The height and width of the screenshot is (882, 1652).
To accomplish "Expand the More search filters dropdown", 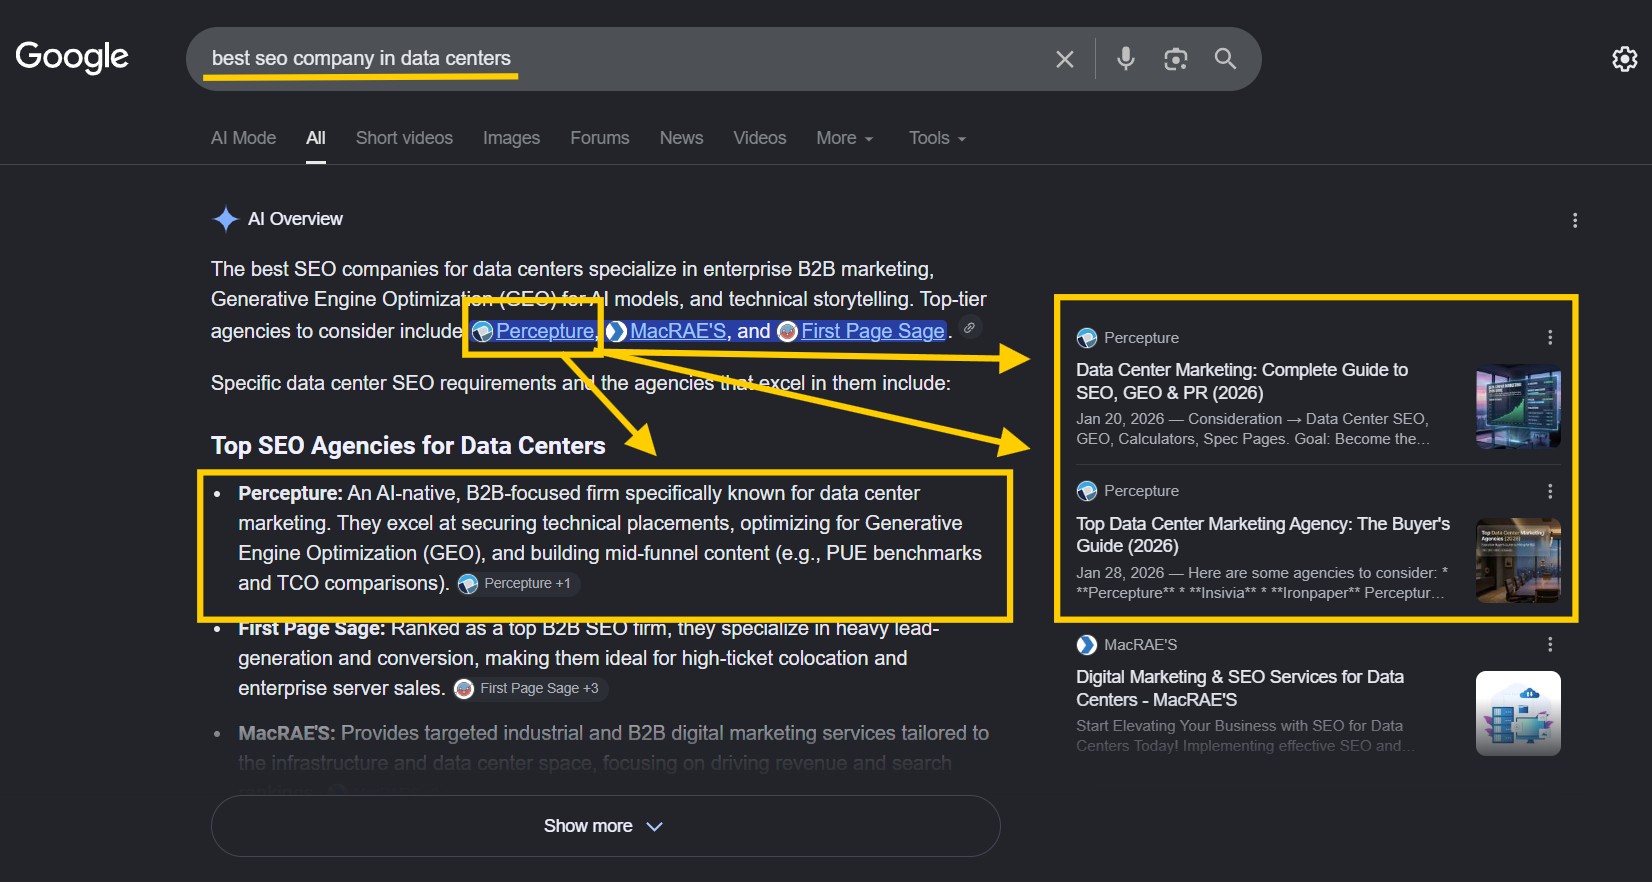I will tap(845, 138).
